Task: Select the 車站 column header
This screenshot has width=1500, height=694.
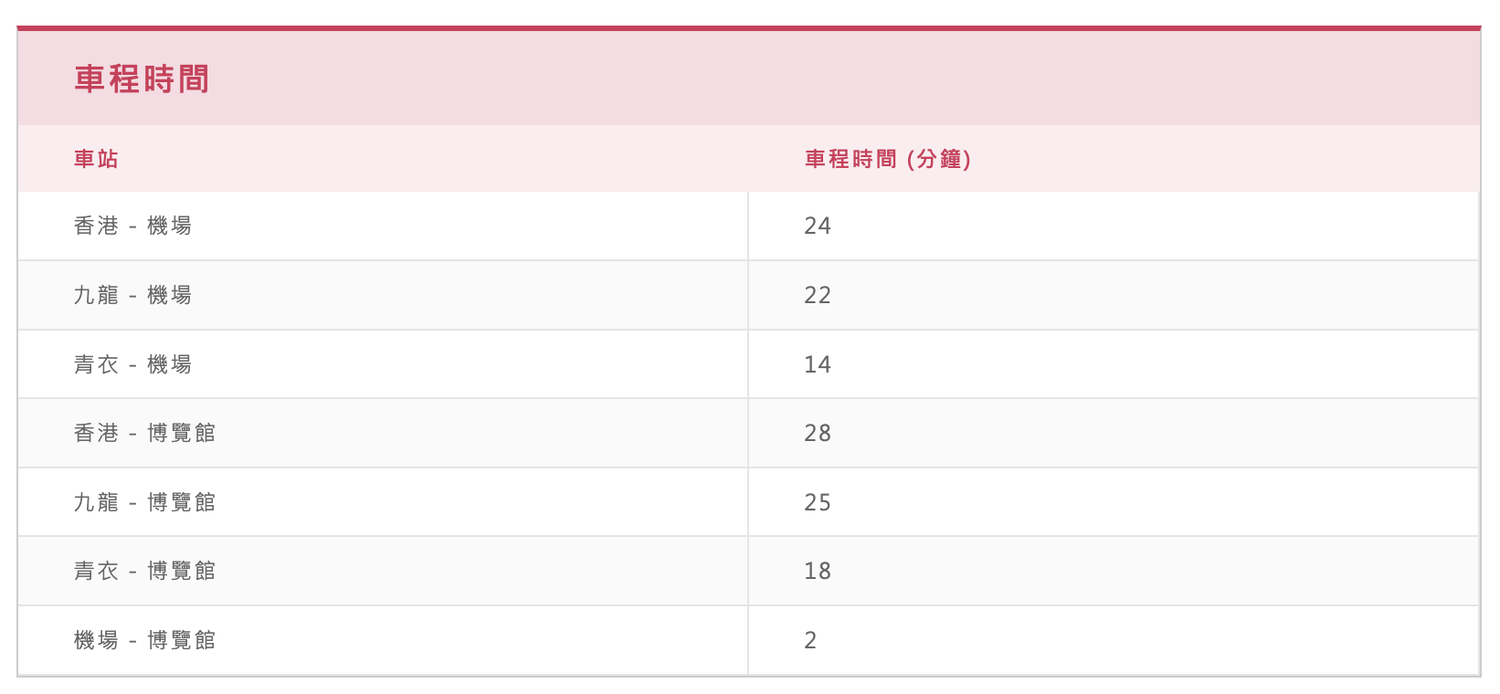Action: (x=96, y=159)
